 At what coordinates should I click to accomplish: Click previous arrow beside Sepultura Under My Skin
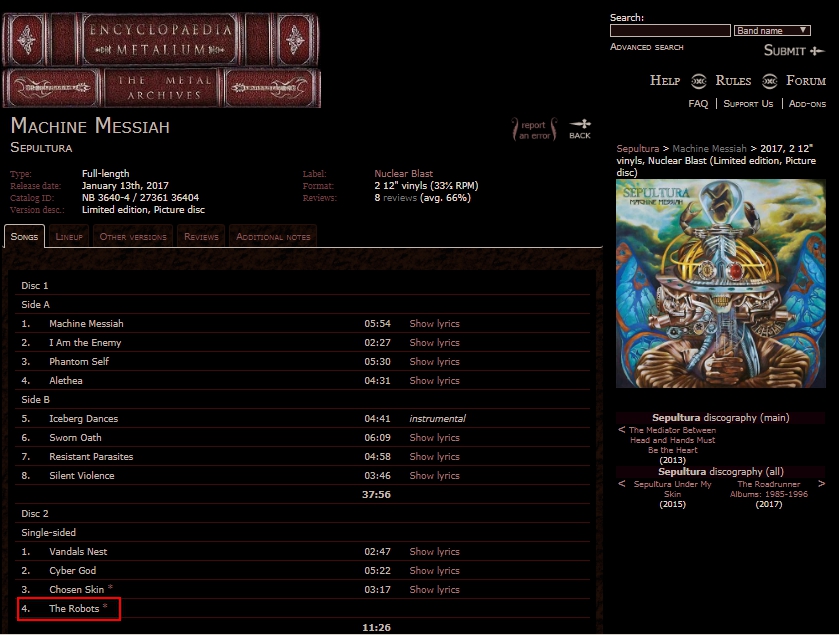pyautogui.click(x=621, y=484)
